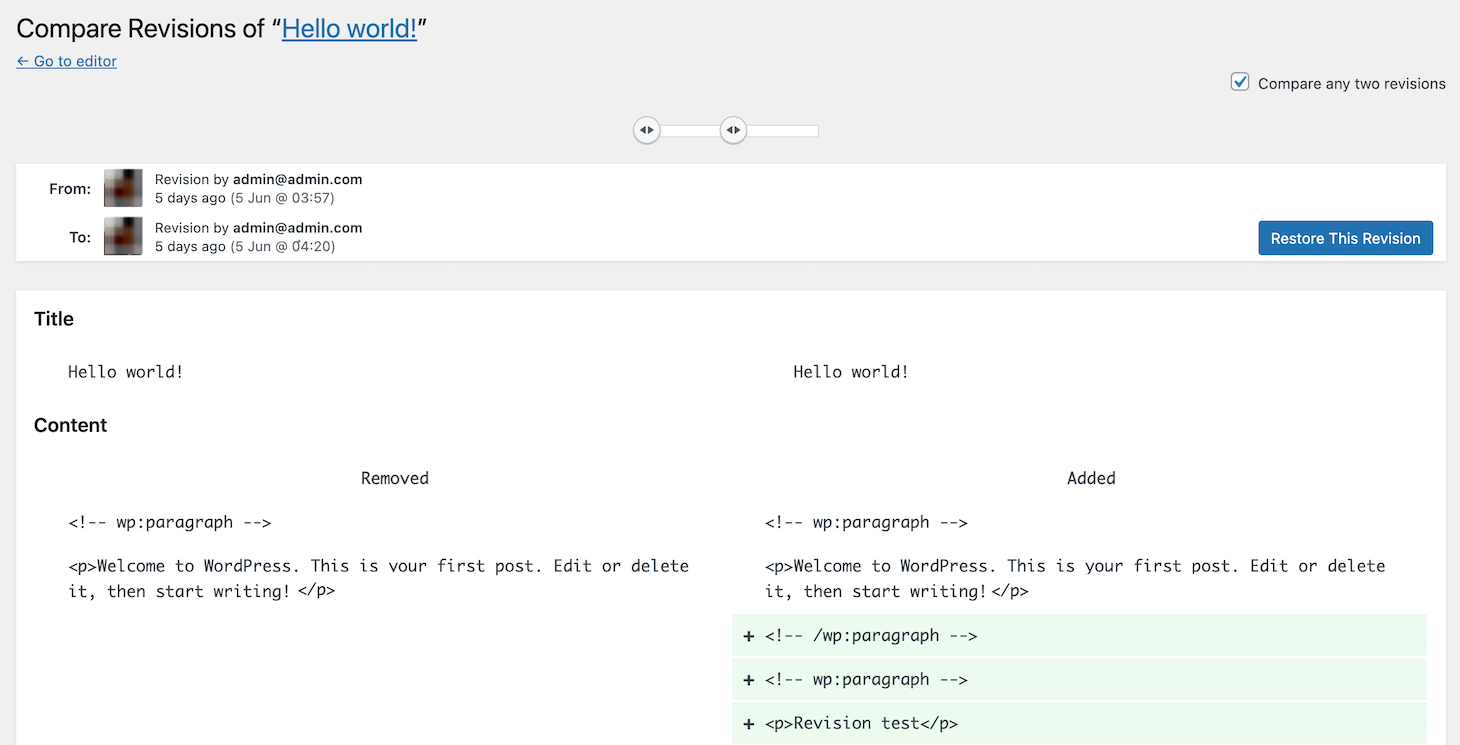Viewport: 1460px width, 745px height.
Task: Click the "Title" section heading
Action: click(53, 319)
